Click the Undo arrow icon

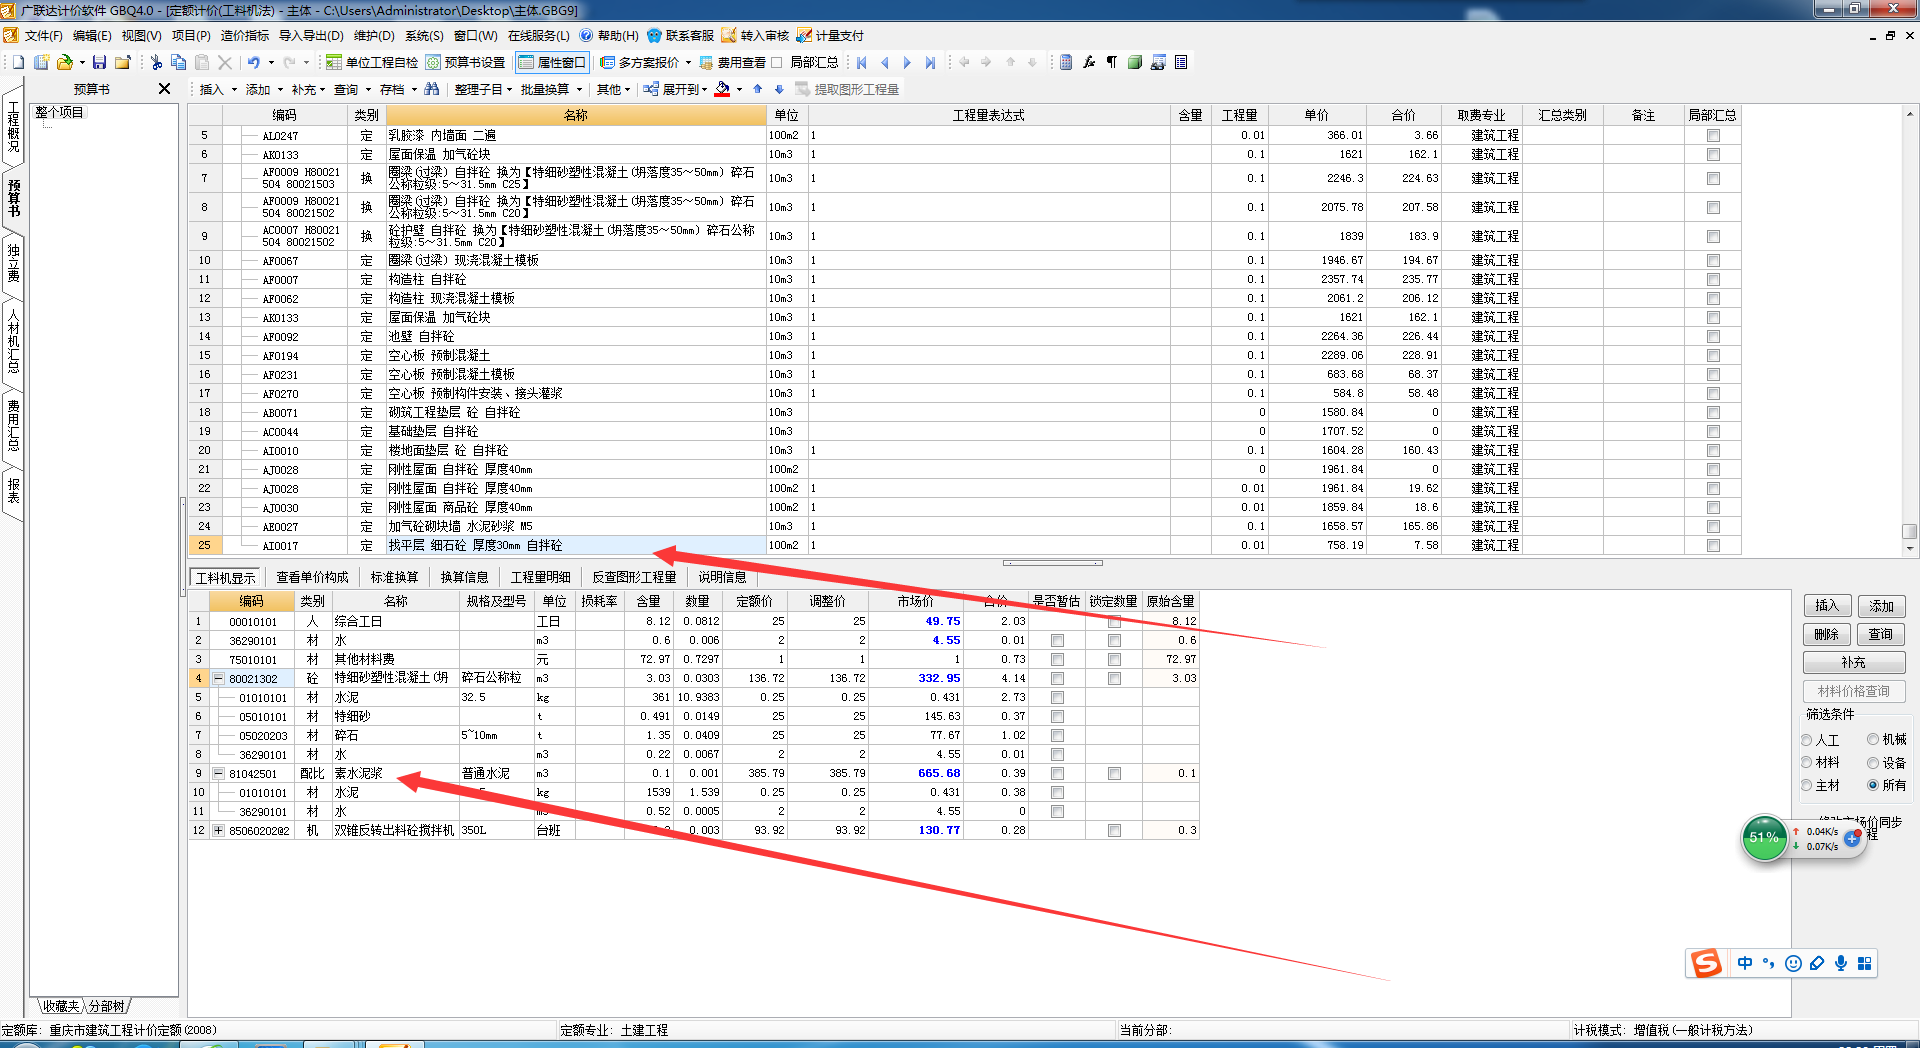coord(254,62)
